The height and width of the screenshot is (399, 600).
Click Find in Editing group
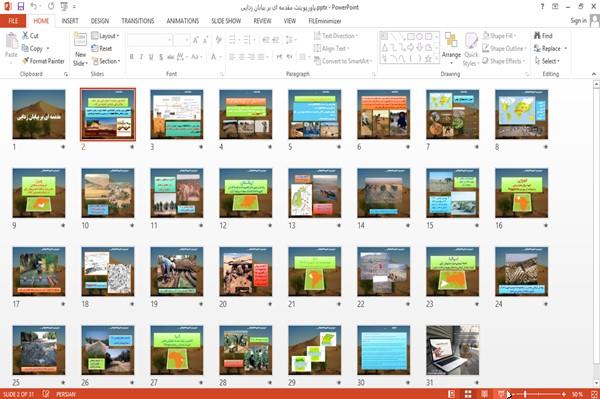(543, 36)
